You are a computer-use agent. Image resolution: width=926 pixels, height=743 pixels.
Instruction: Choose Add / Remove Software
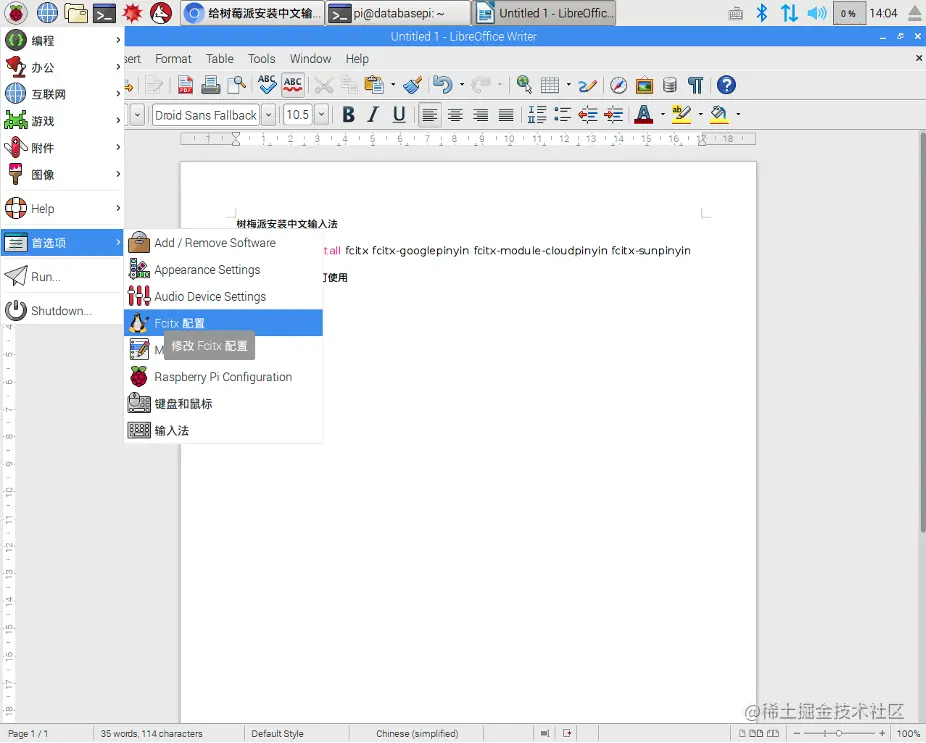(223, 243)
